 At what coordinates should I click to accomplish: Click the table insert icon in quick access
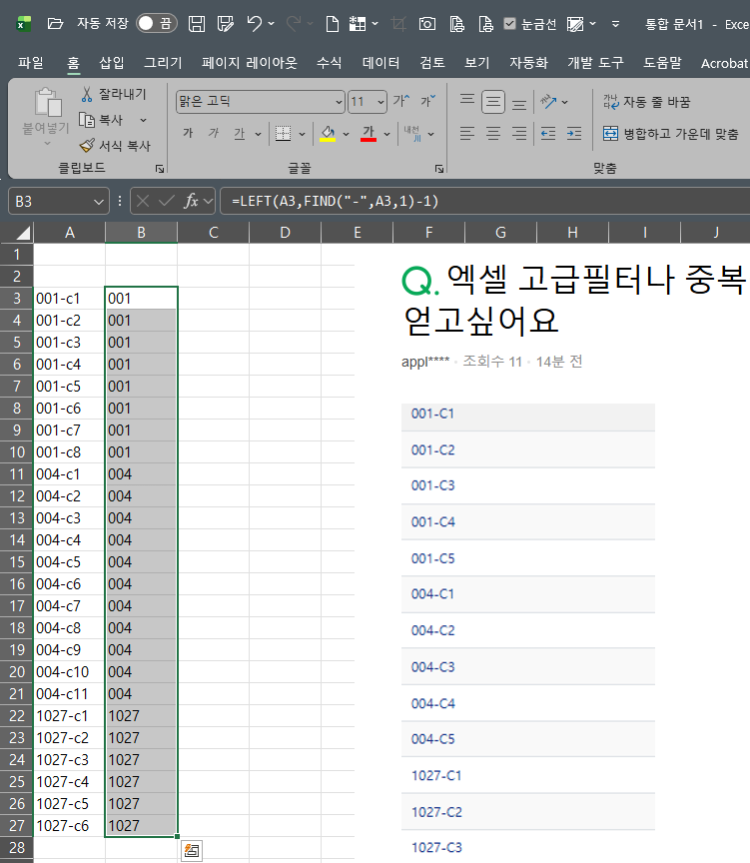click(x=357, y=24)
